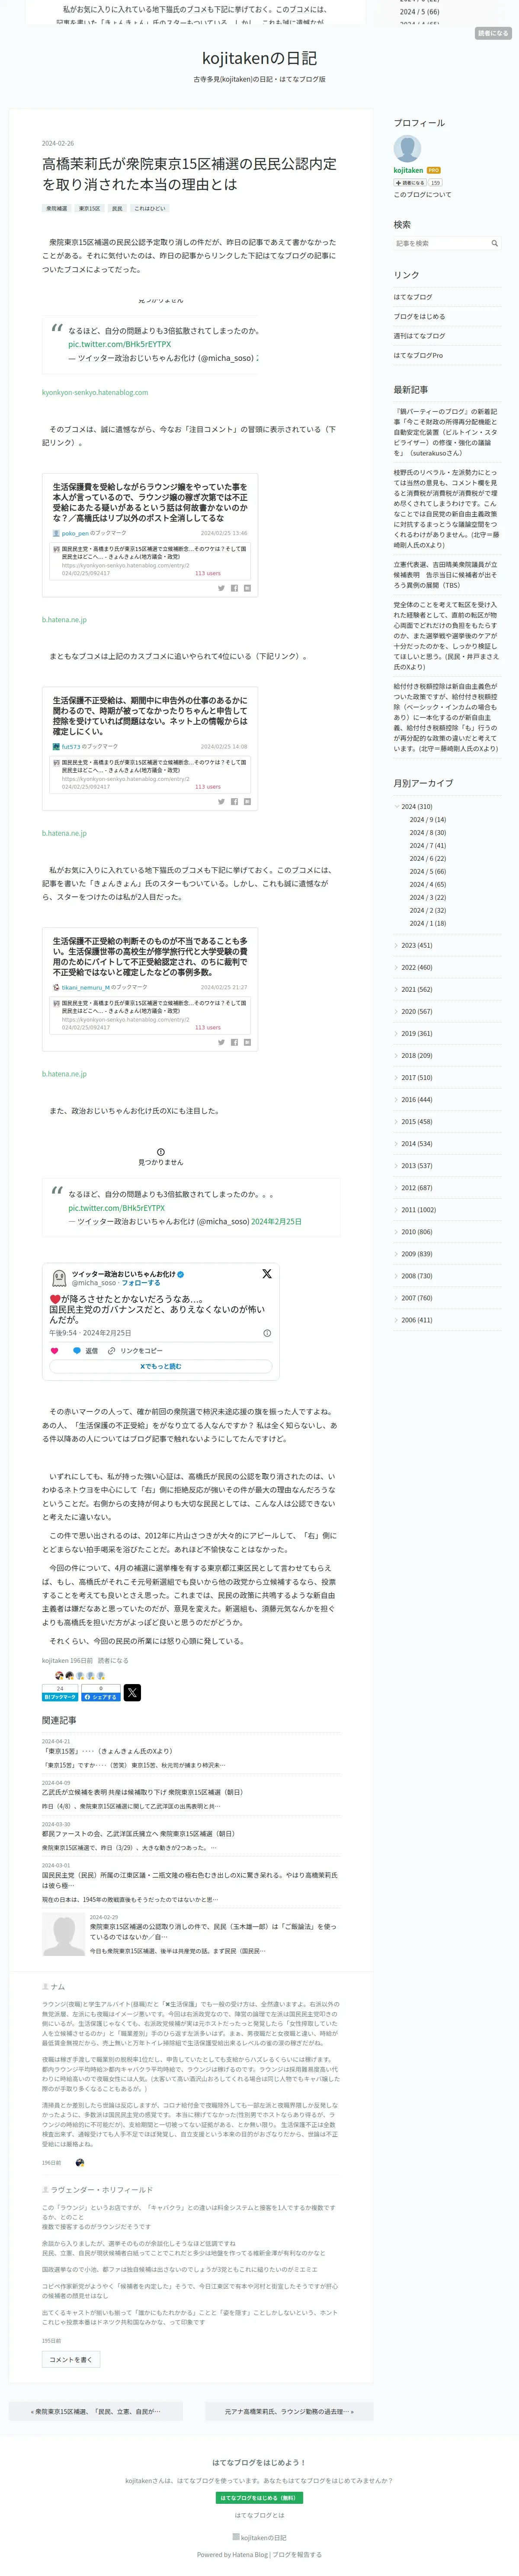Click the ブログを報告する link
The height and width of the screenshot is (2576, 519).
point(297,2554)
